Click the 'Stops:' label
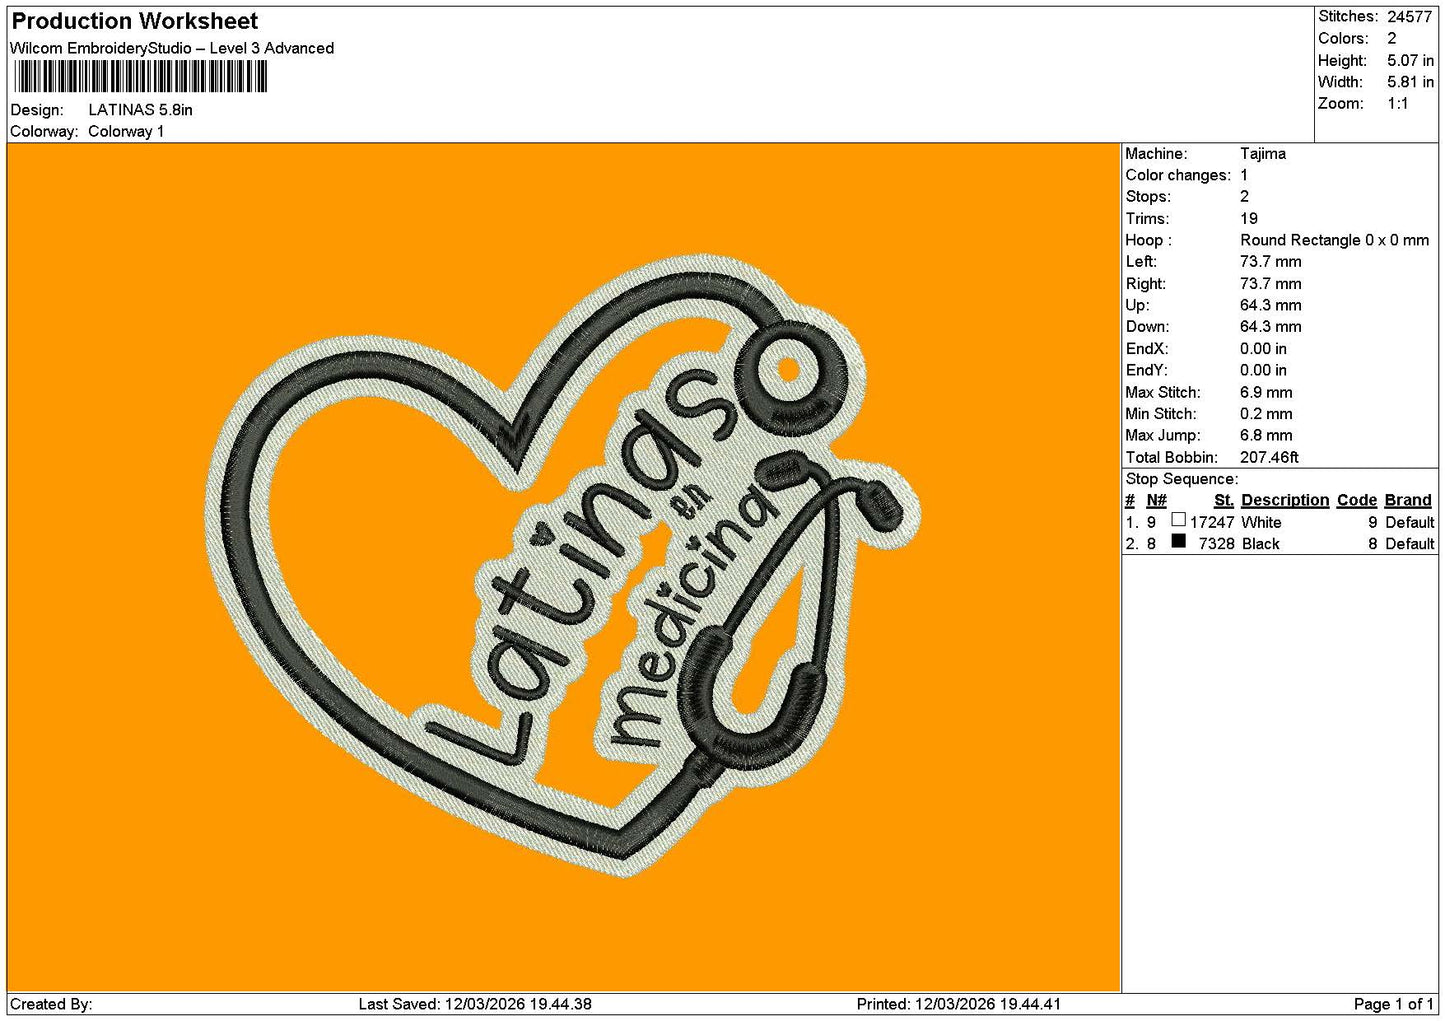Viewport: 1445px width, 1021px height. point(1148,197)
